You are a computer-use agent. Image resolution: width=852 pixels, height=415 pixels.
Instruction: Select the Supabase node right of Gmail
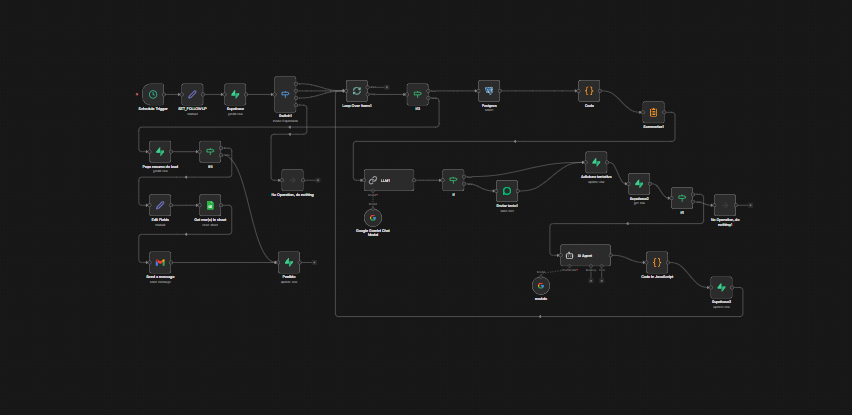click(288, 262)
